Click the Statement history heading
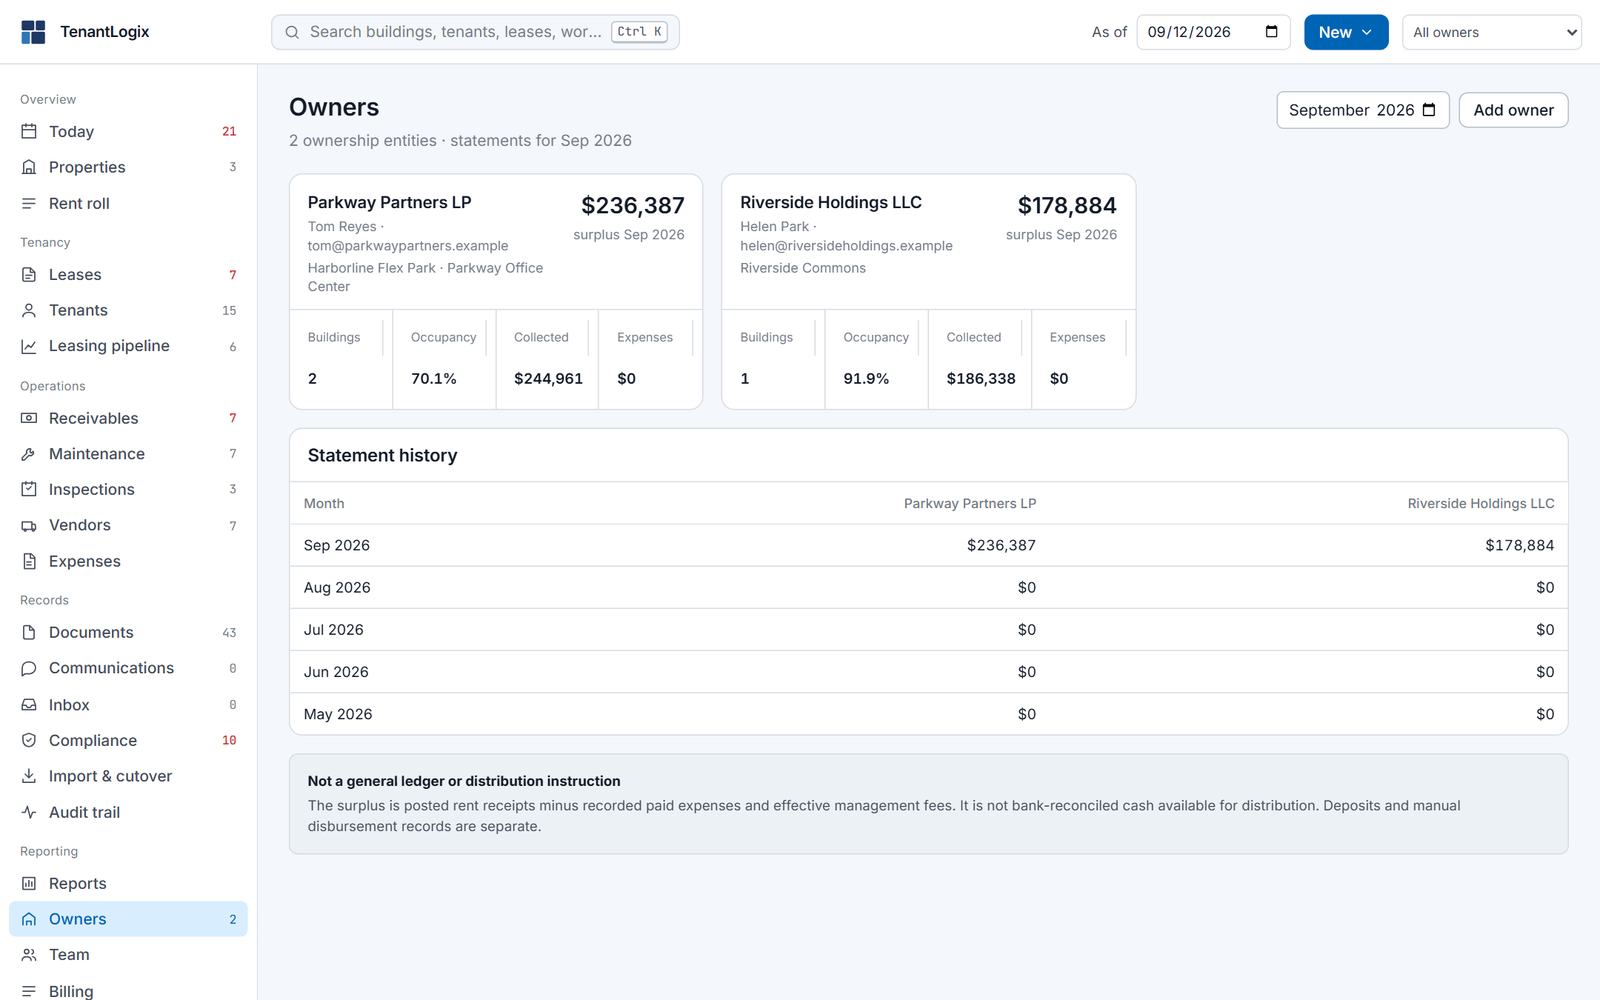 pyautogui.click(x=382, y=455)
